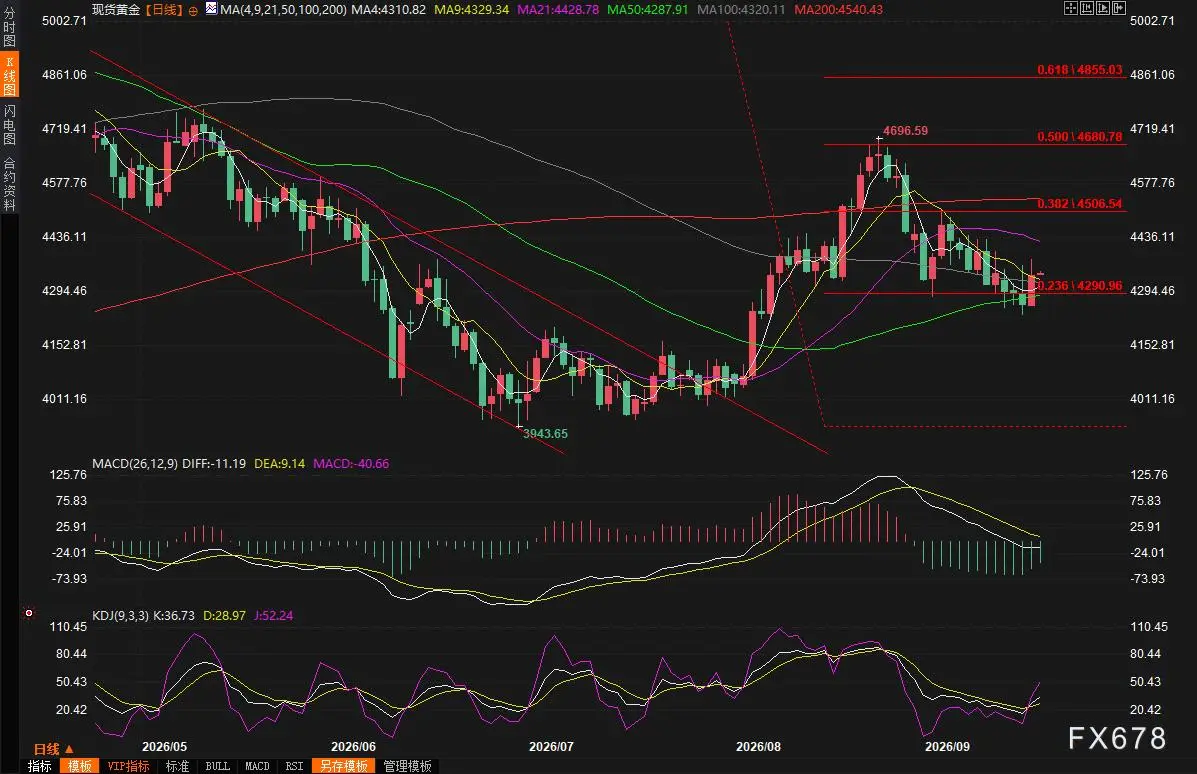This screenshot has width=1197, height=774.
Task: Switch to the 分时图 side tab
Action: [9, 28]
